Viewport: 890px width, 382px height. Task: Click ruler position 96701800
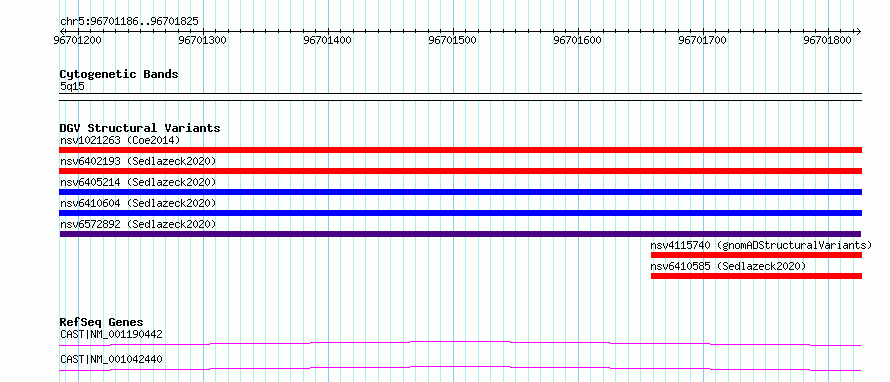[828, 41]
